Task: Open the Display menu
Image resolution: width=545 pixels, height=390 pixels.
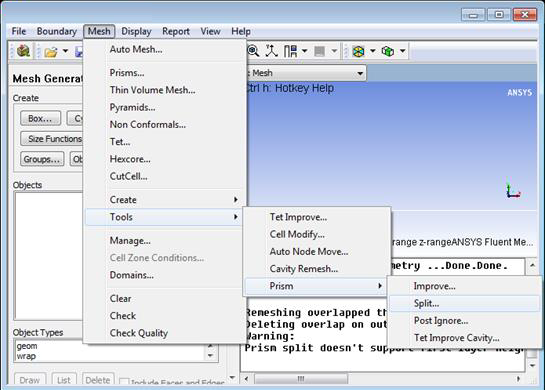Action: coord(136,31)
